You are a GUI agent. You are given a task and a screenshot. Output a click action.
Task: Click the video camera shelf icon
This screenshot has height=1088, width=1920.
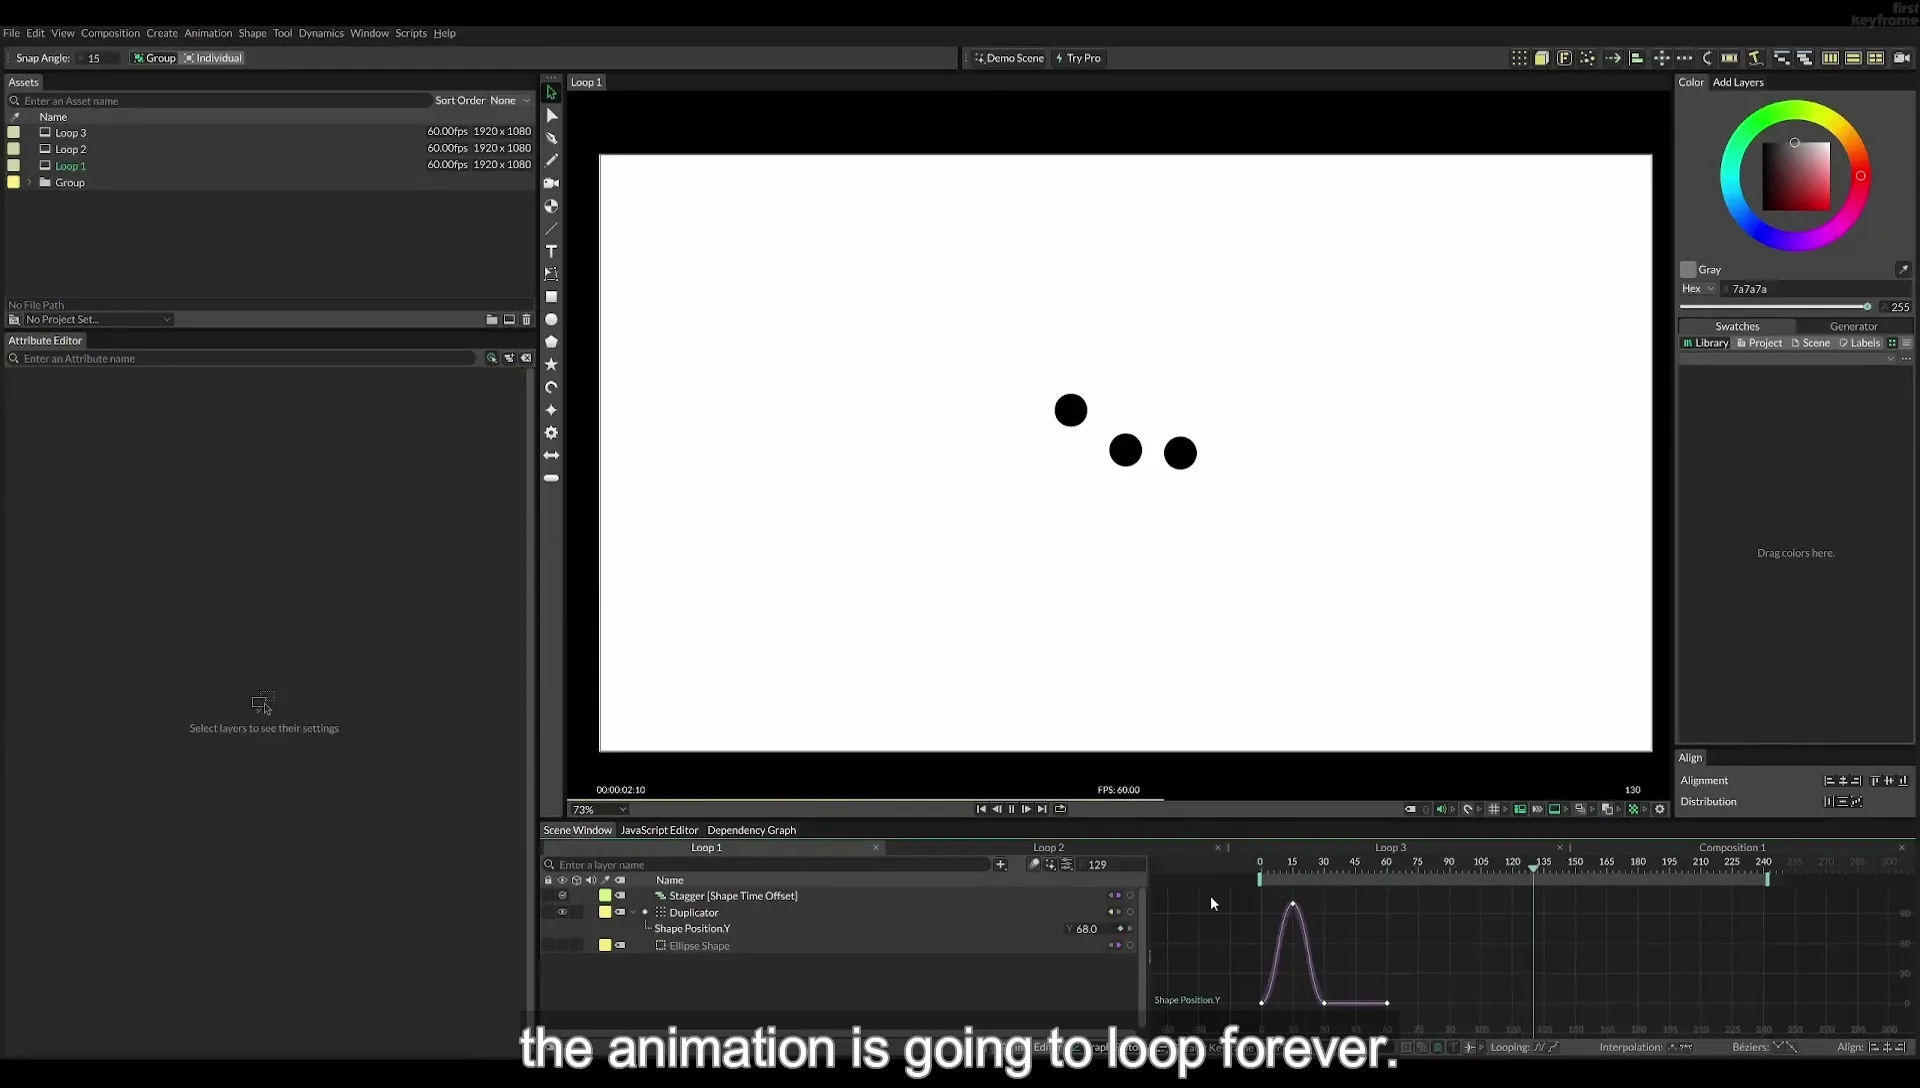point(1902,58)
